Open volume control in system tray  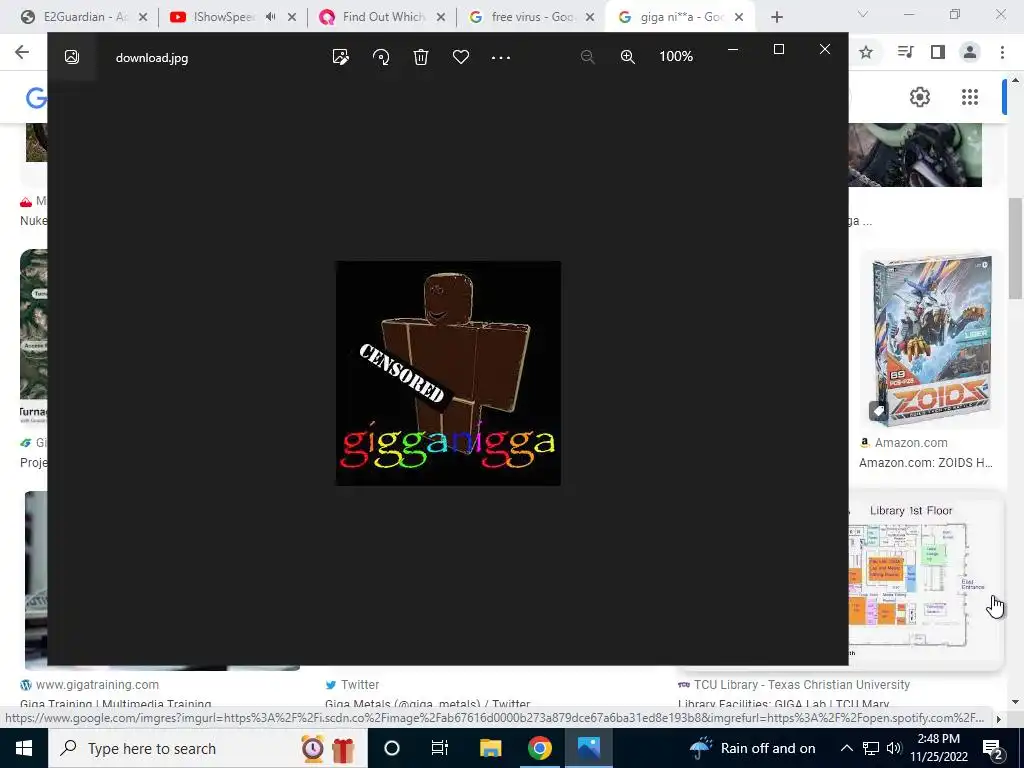coord(894,748)
